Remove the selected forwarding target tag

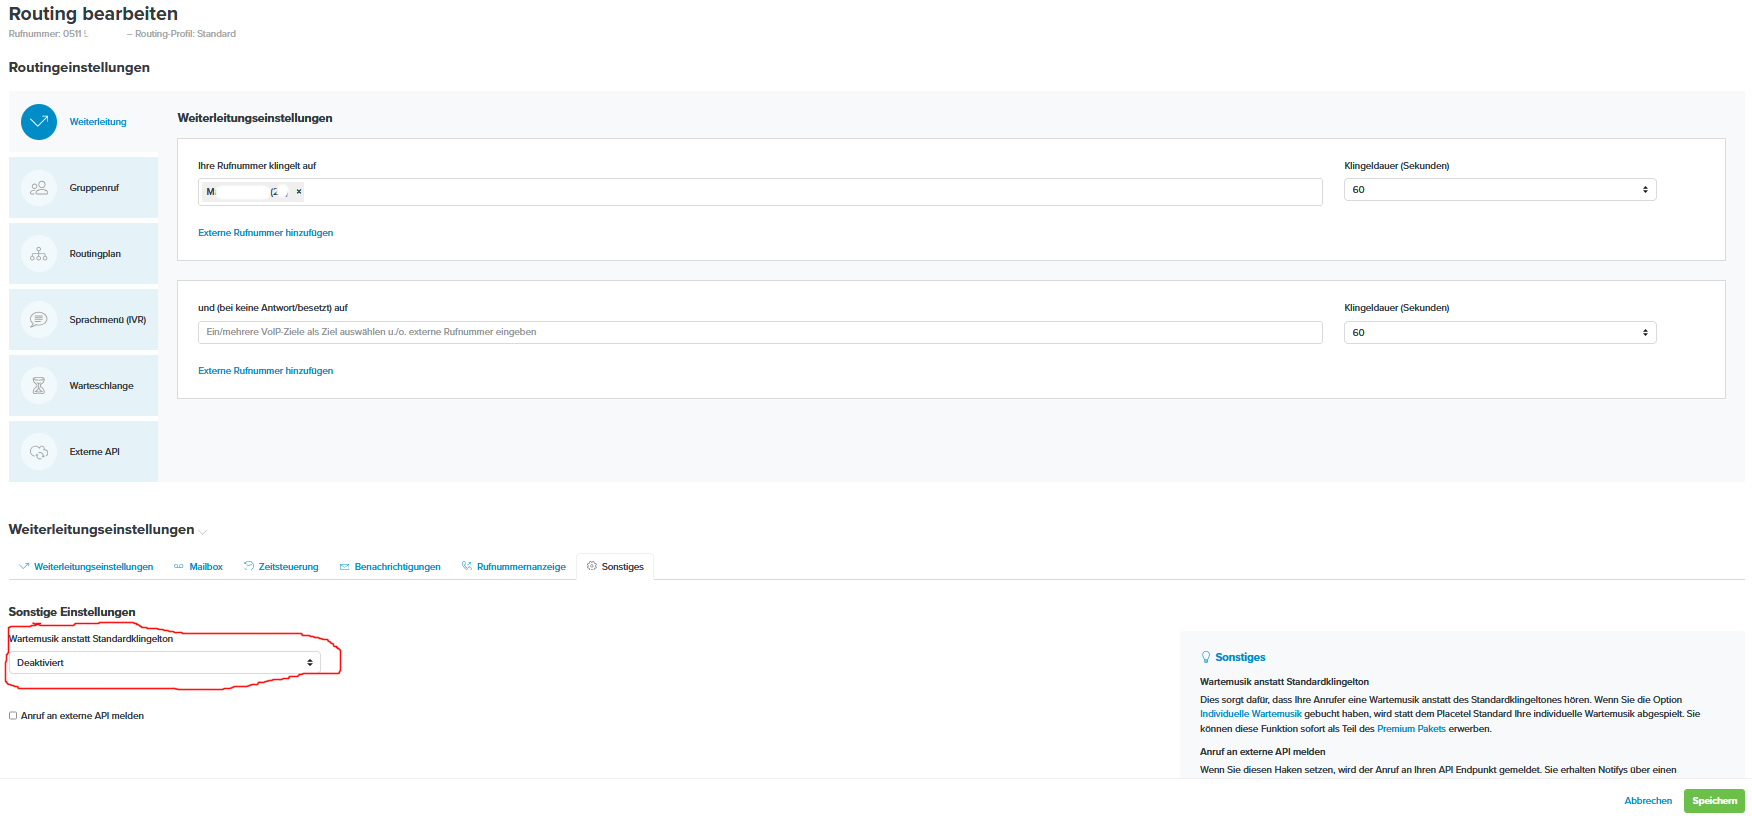tap(299, 192)
